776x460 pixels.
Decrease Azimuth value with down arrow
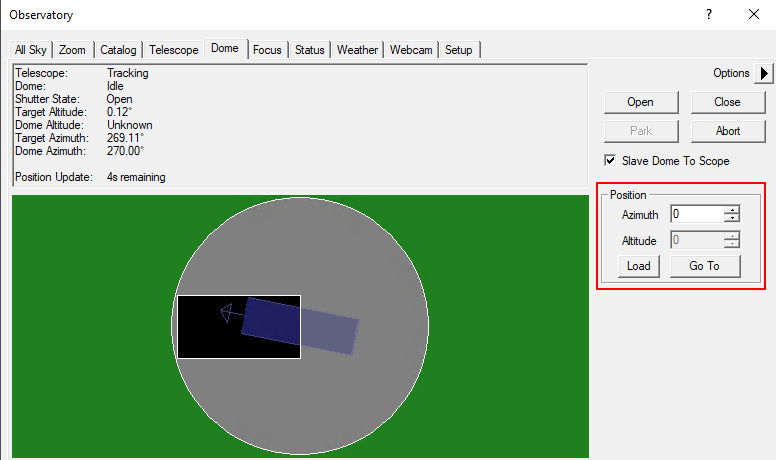[x=732, y=218]
